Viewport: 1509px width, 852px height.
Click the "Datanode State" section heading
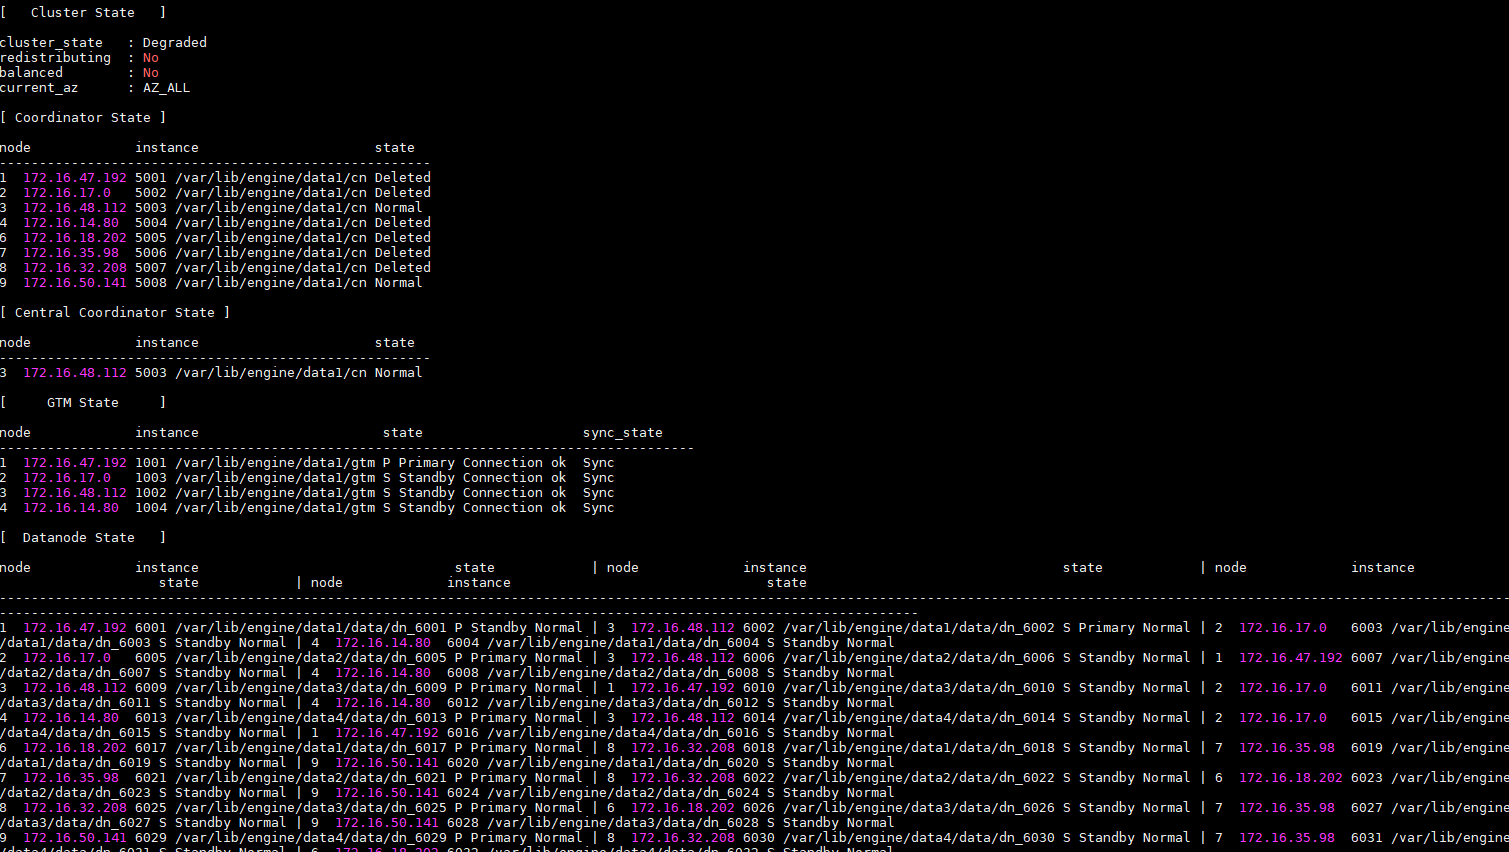(79, 538)
